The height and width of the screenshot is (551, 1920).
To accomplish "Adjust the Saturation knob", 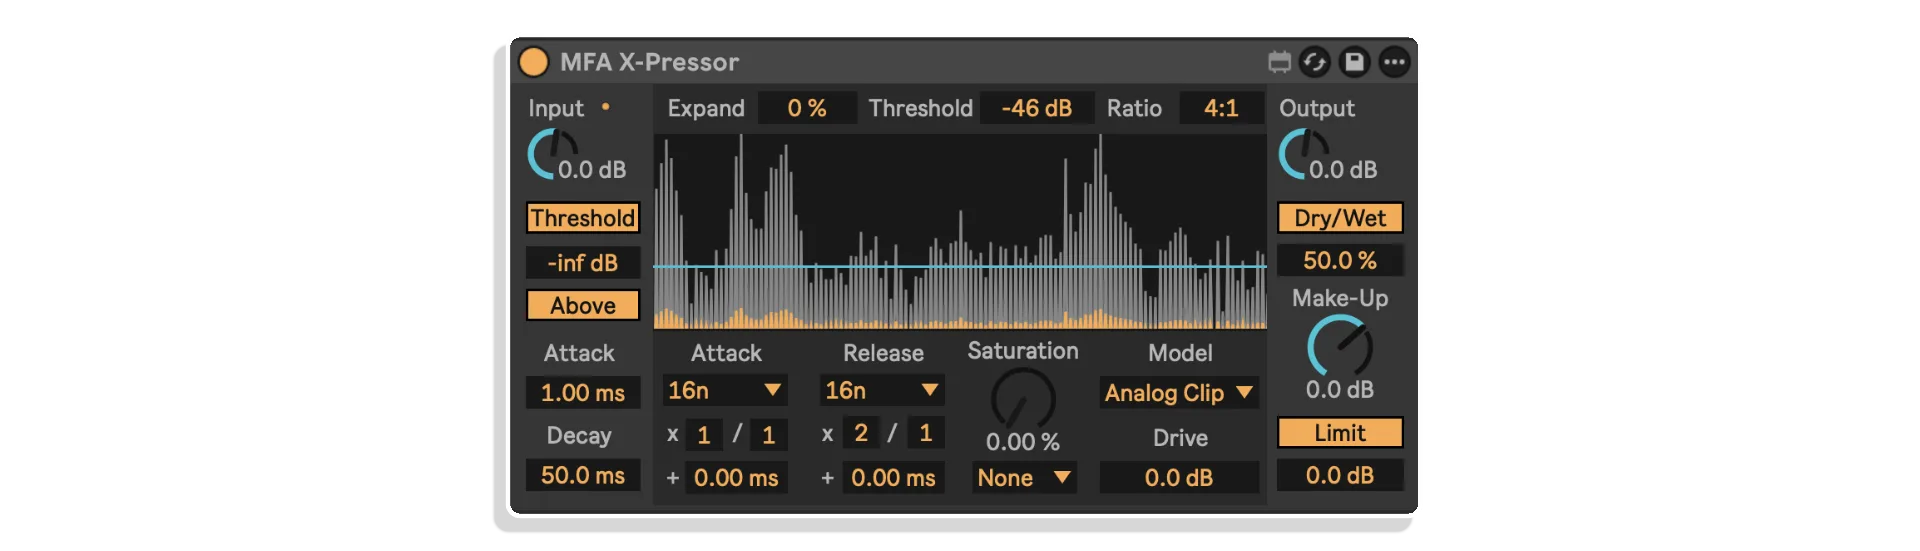I will tap(1023, 399).
